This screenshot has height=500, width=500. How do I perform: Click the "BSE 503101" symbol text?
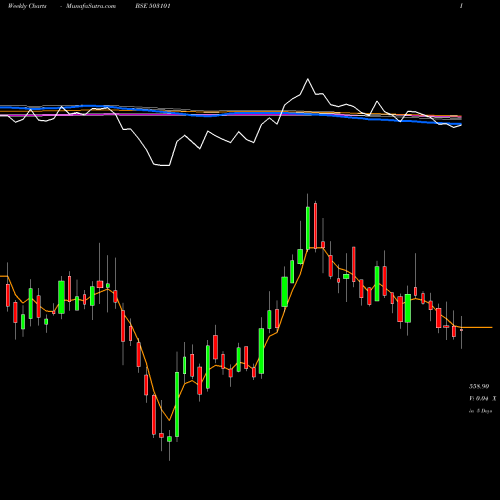(x=153, y=6)
